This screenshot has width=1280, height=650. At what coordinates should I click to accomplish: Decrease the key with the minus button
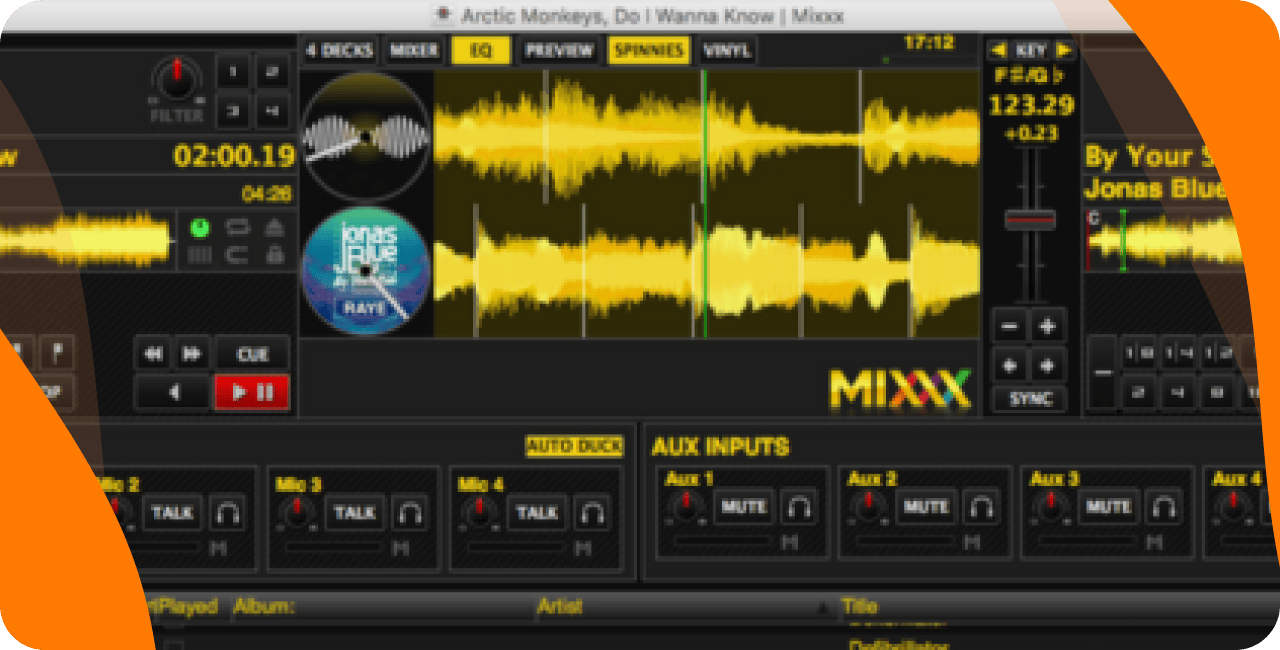coord(1009,326)
